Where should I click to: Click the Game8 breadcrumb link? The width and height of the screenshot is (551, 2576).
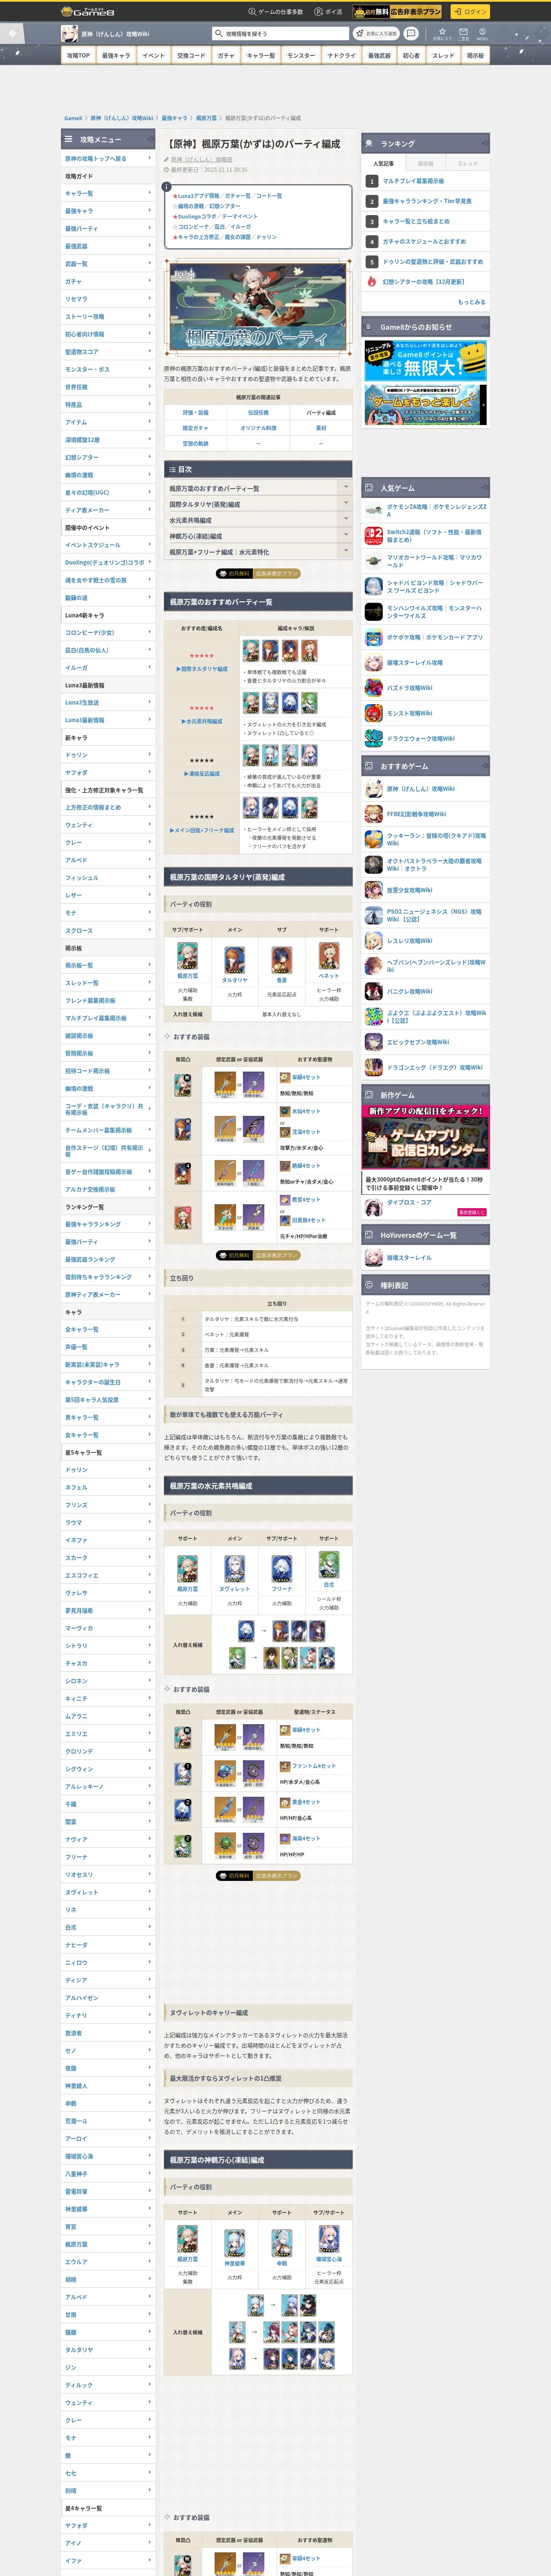pyautogui.click(x=73, y=118)
